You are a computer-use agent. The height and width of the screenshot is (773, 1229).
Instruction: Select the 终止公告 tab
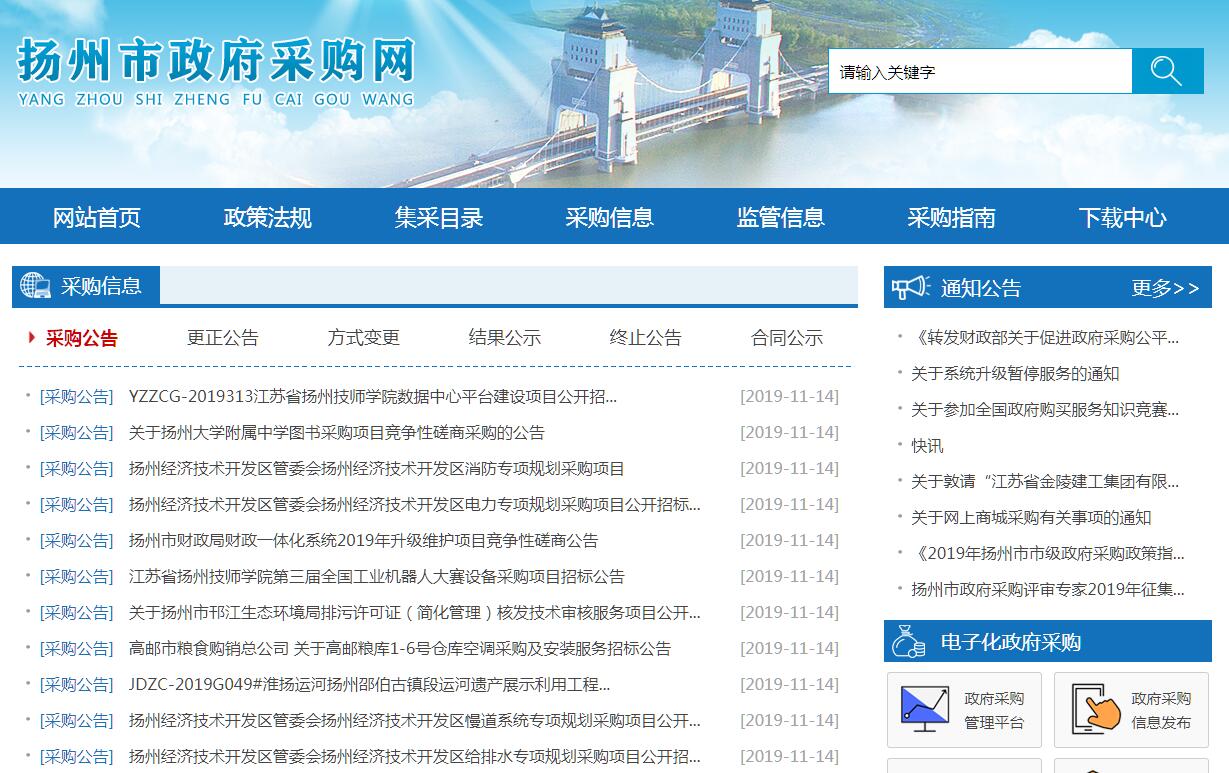645,338
